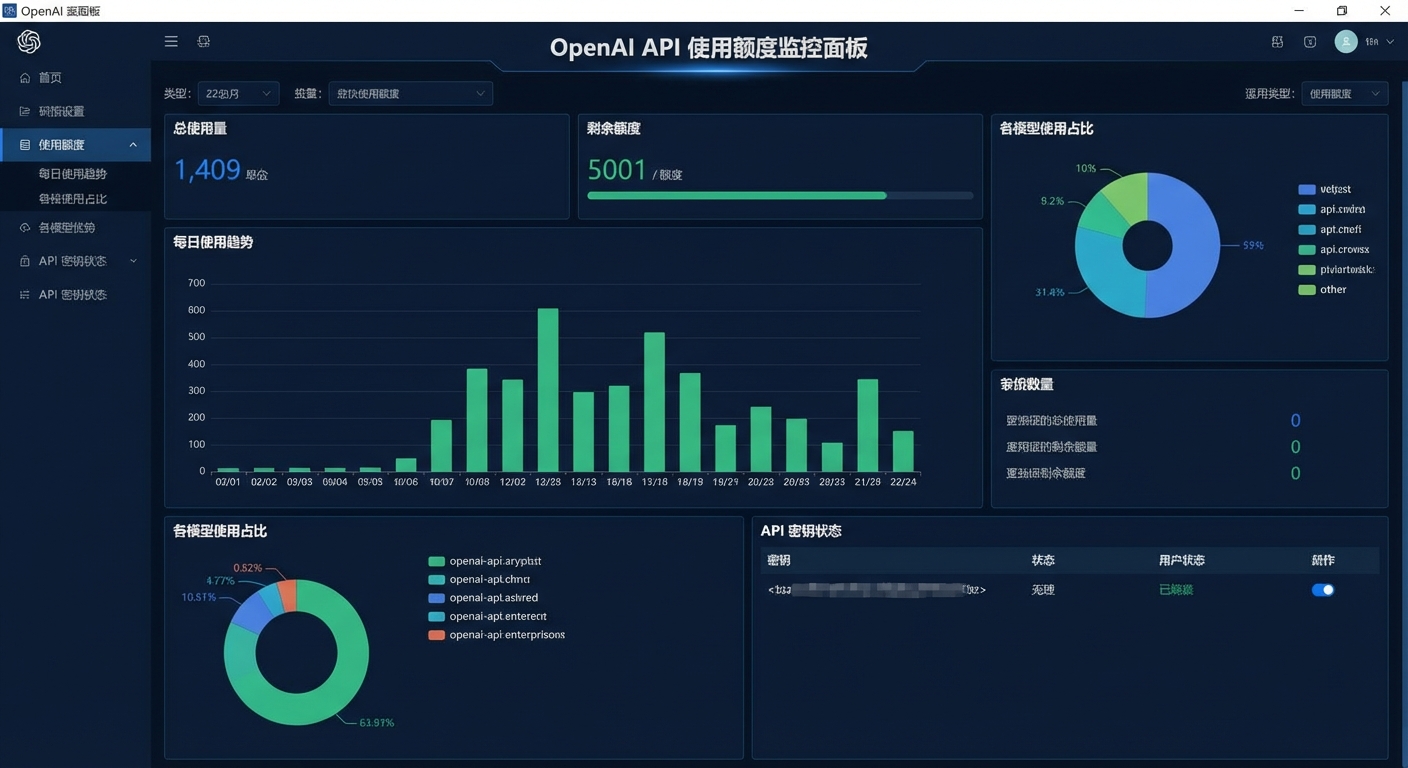Select the 使用额度 sidebar item
1408x768 pixels.
coord(75,145)
